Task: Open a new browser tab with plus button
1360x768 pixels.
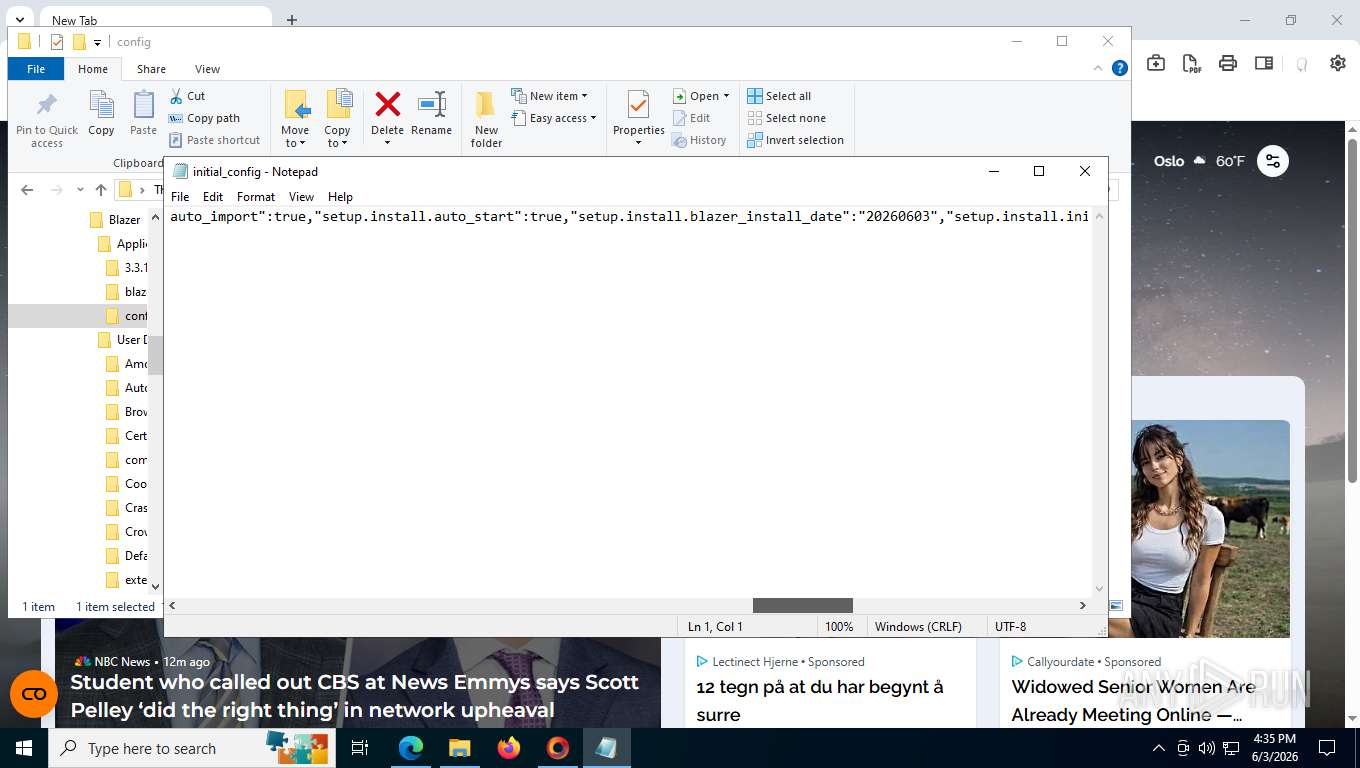Action: pyautogui.click(x=292, y=20)
